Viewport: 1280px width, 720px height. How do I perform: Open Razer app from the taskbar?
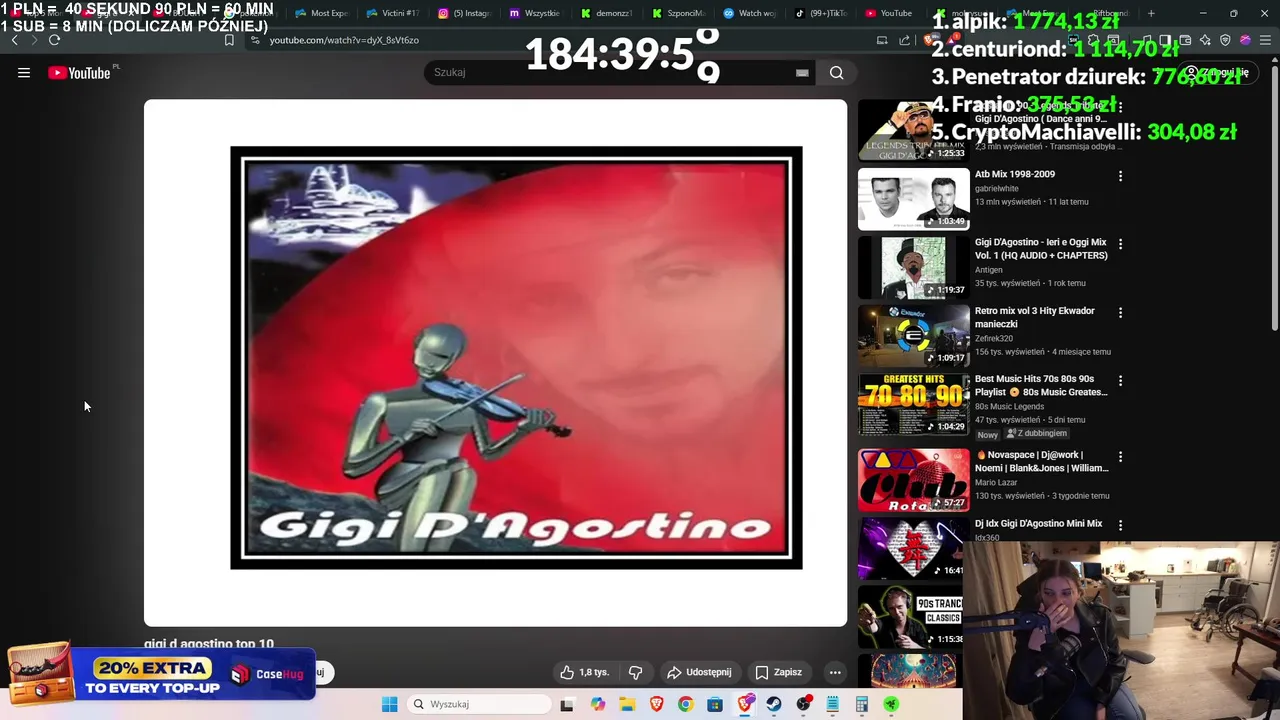point(890,704)
